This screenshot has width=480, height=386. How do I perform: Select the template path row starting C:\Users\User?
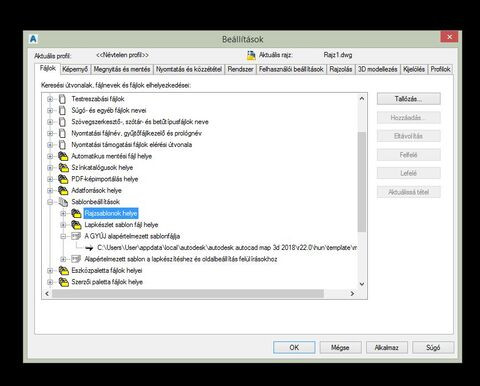pos(227,248)
